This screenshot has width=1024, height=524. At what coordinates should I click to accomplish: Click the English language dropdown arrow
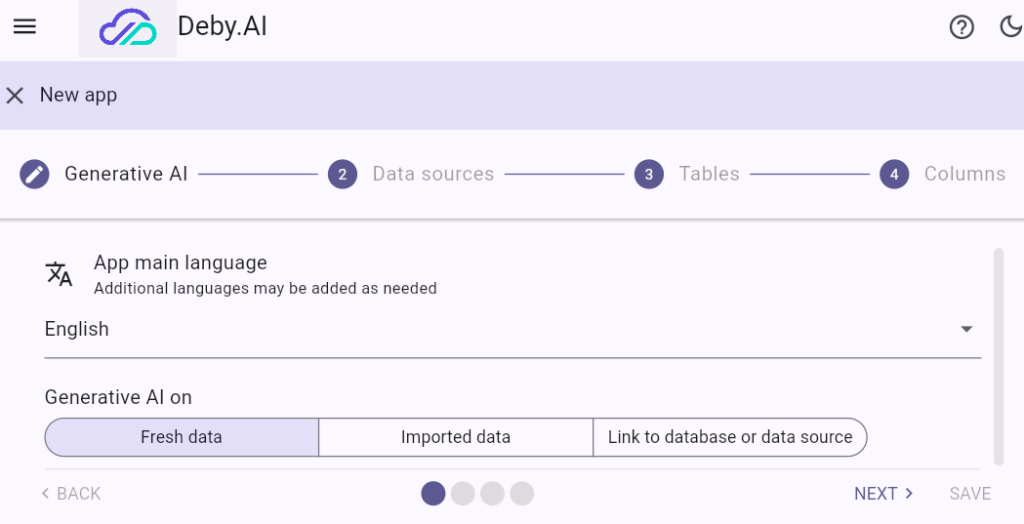click(x=966, y=330)
